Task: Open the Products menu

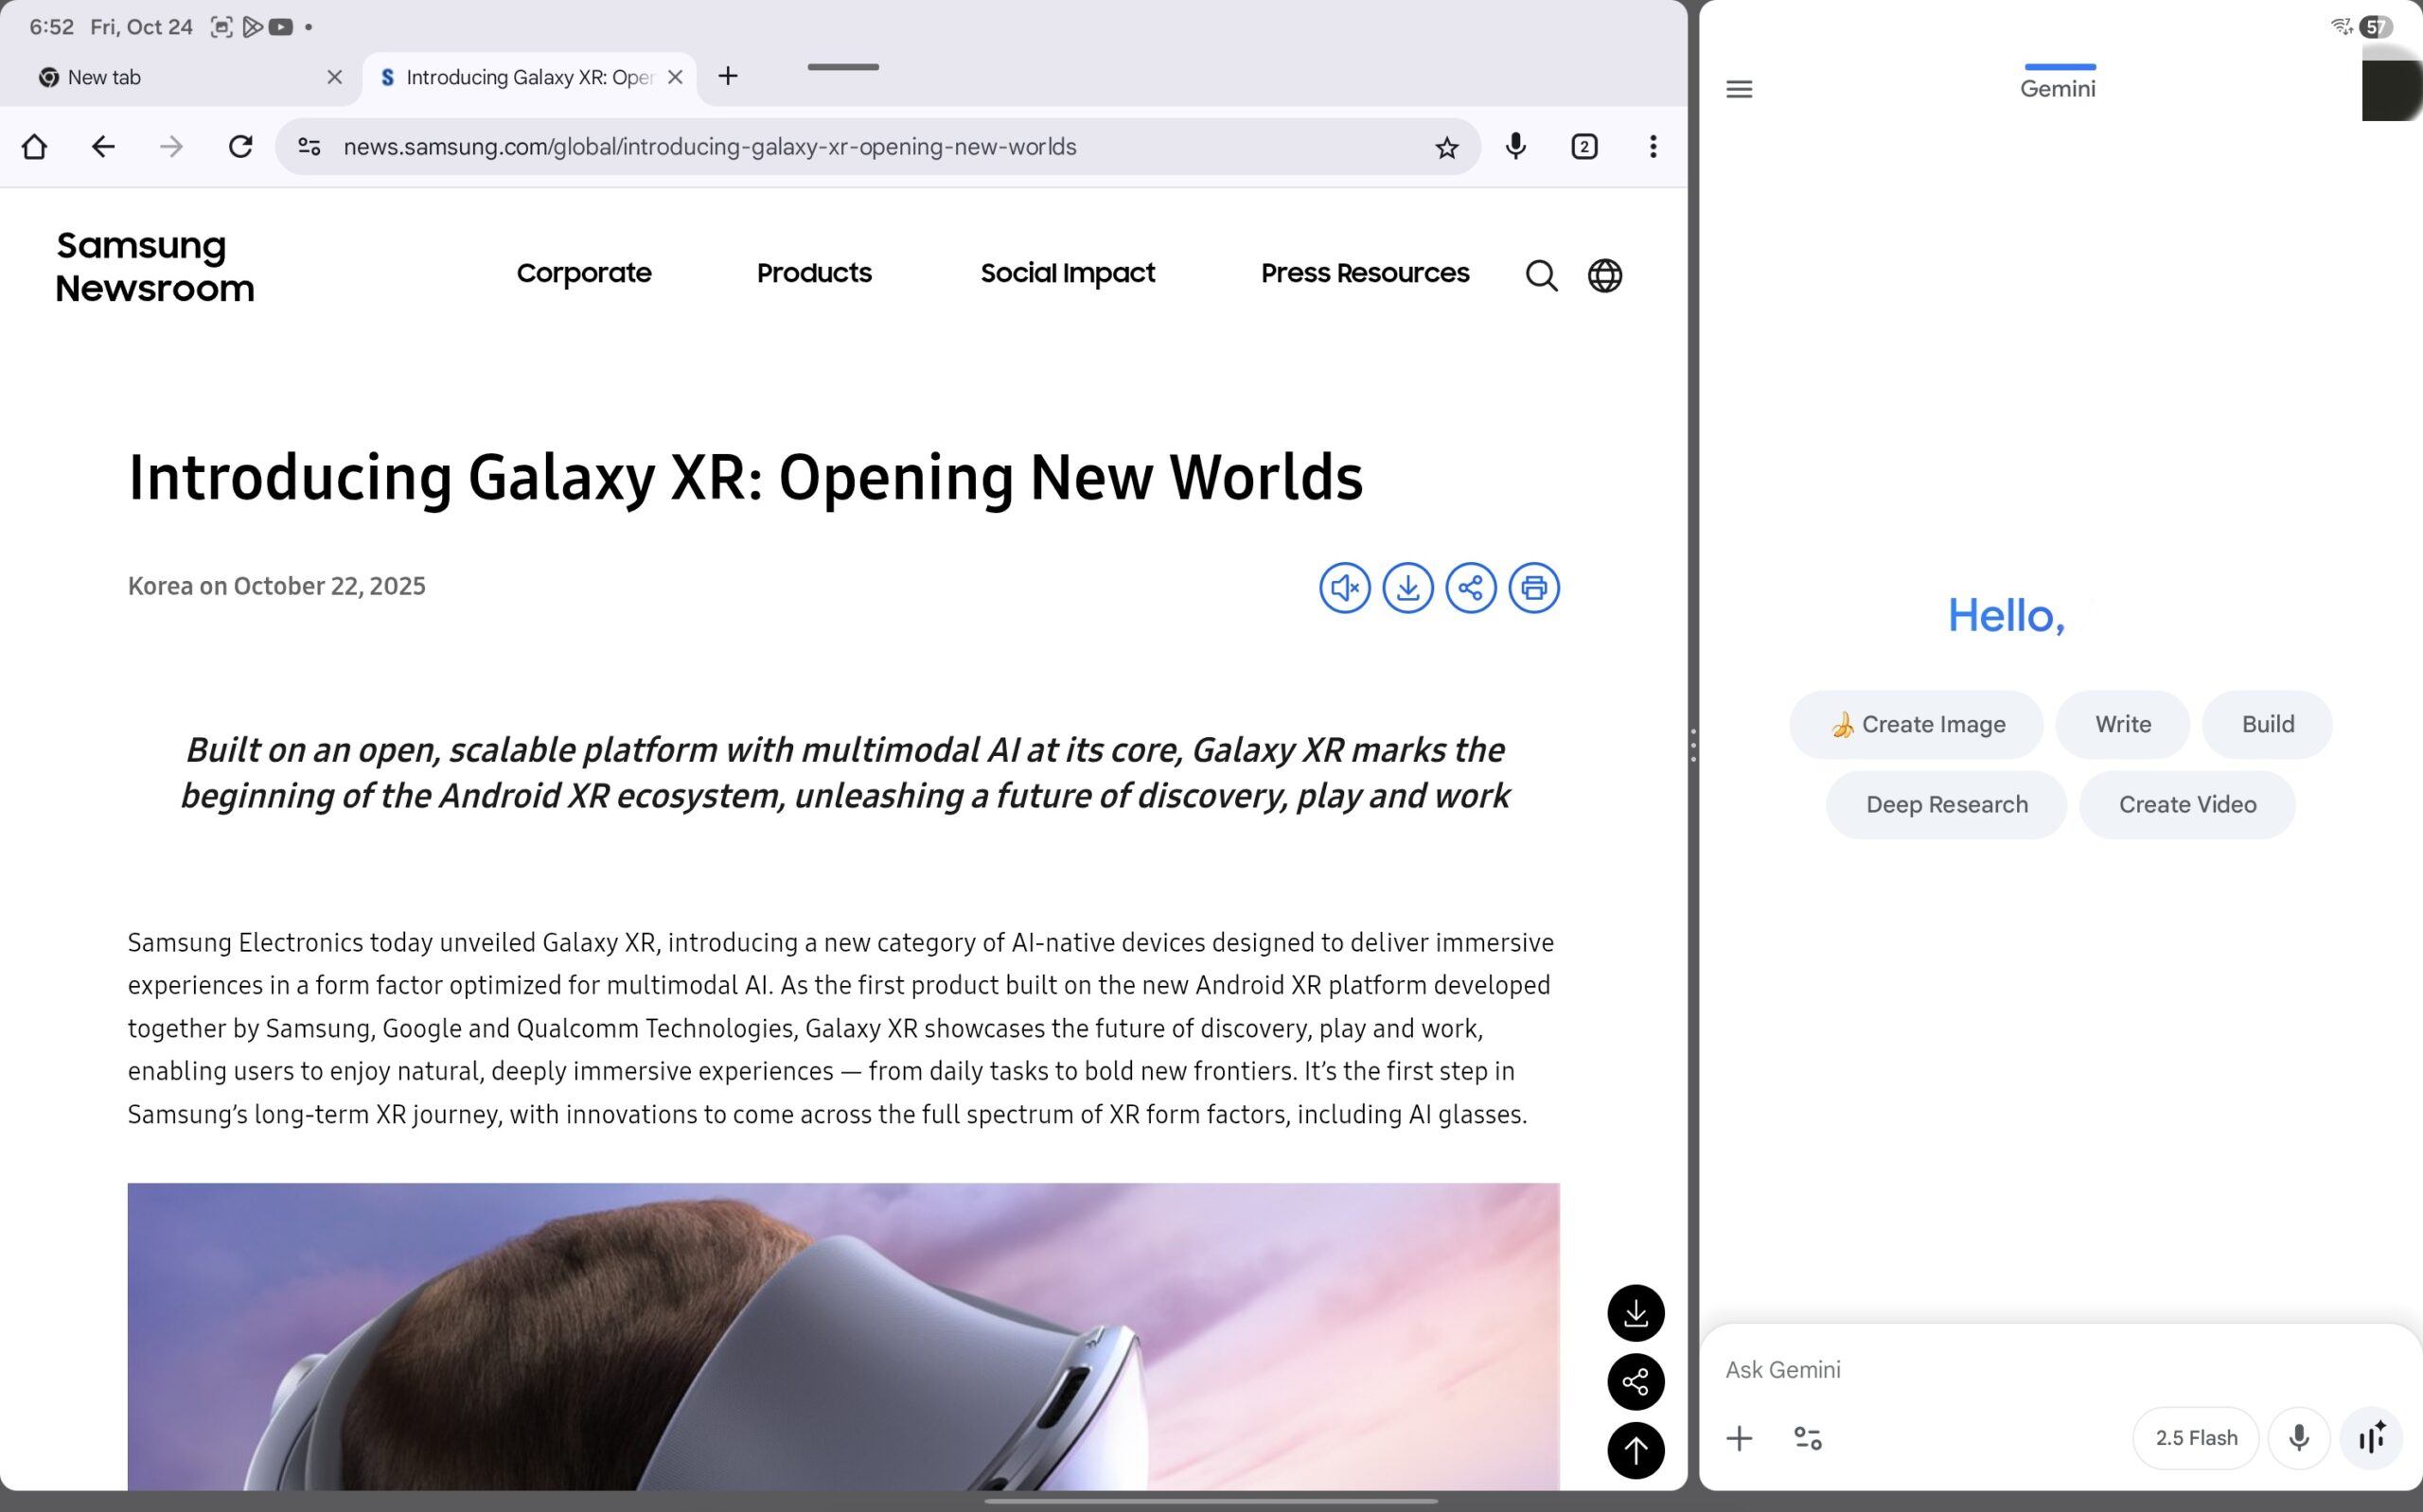Action: pyautogui.click(x=814, y=273)
